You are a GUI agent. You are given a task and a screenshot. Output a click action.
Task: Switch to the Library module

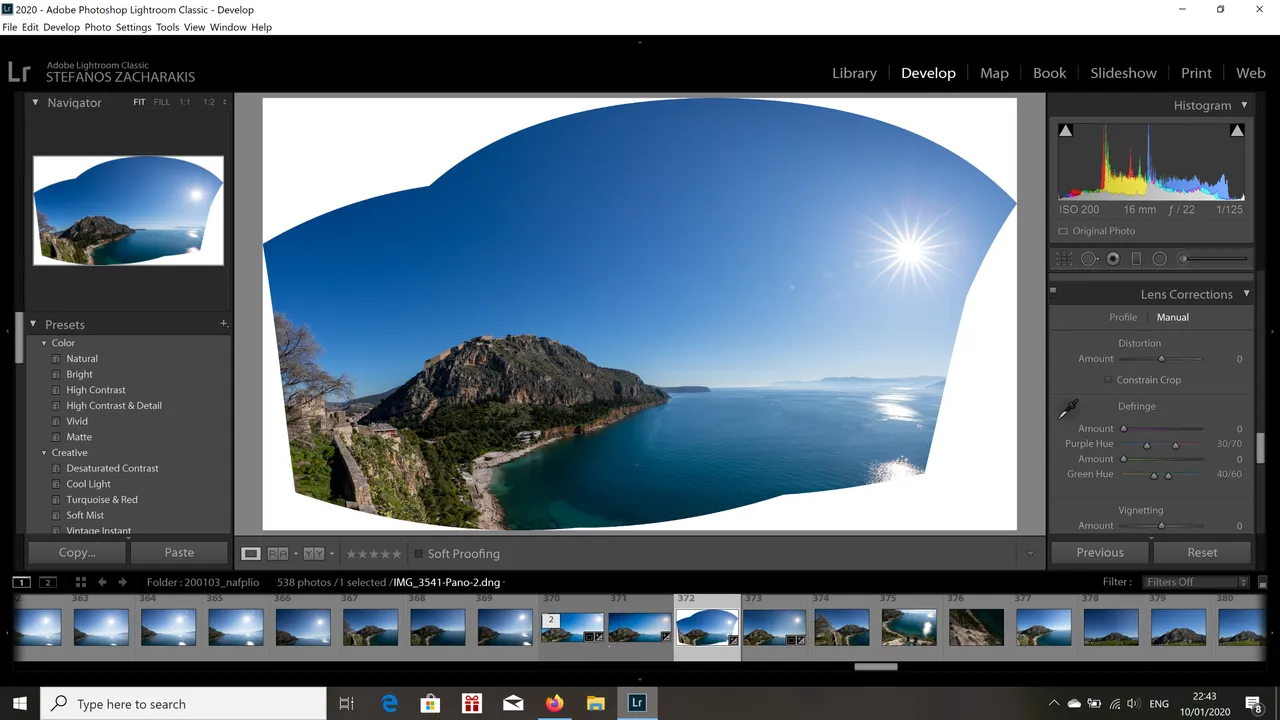[x=854, y=73]
